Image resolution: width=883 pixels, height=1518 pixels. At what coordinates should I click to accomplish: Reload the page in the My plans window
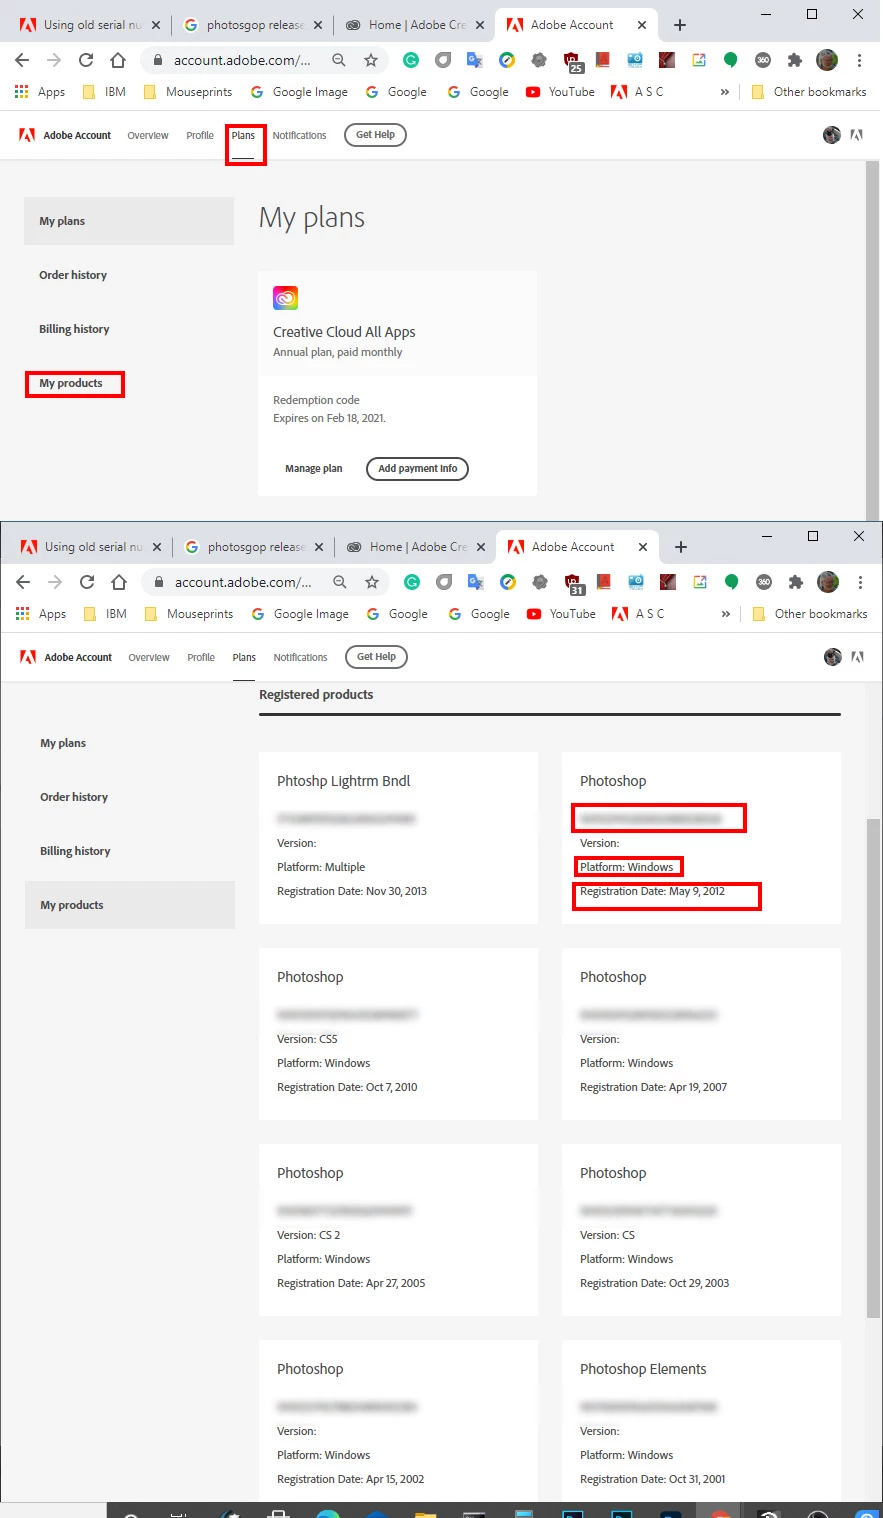86,60
